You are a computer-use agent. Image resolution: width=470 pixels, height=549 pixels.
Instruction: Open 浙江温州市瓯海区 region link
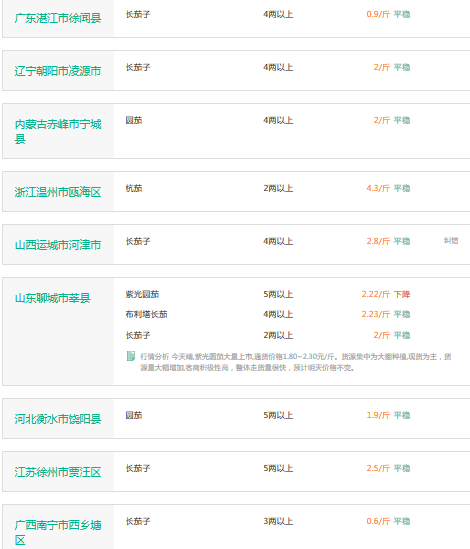(x=58, y=192)
